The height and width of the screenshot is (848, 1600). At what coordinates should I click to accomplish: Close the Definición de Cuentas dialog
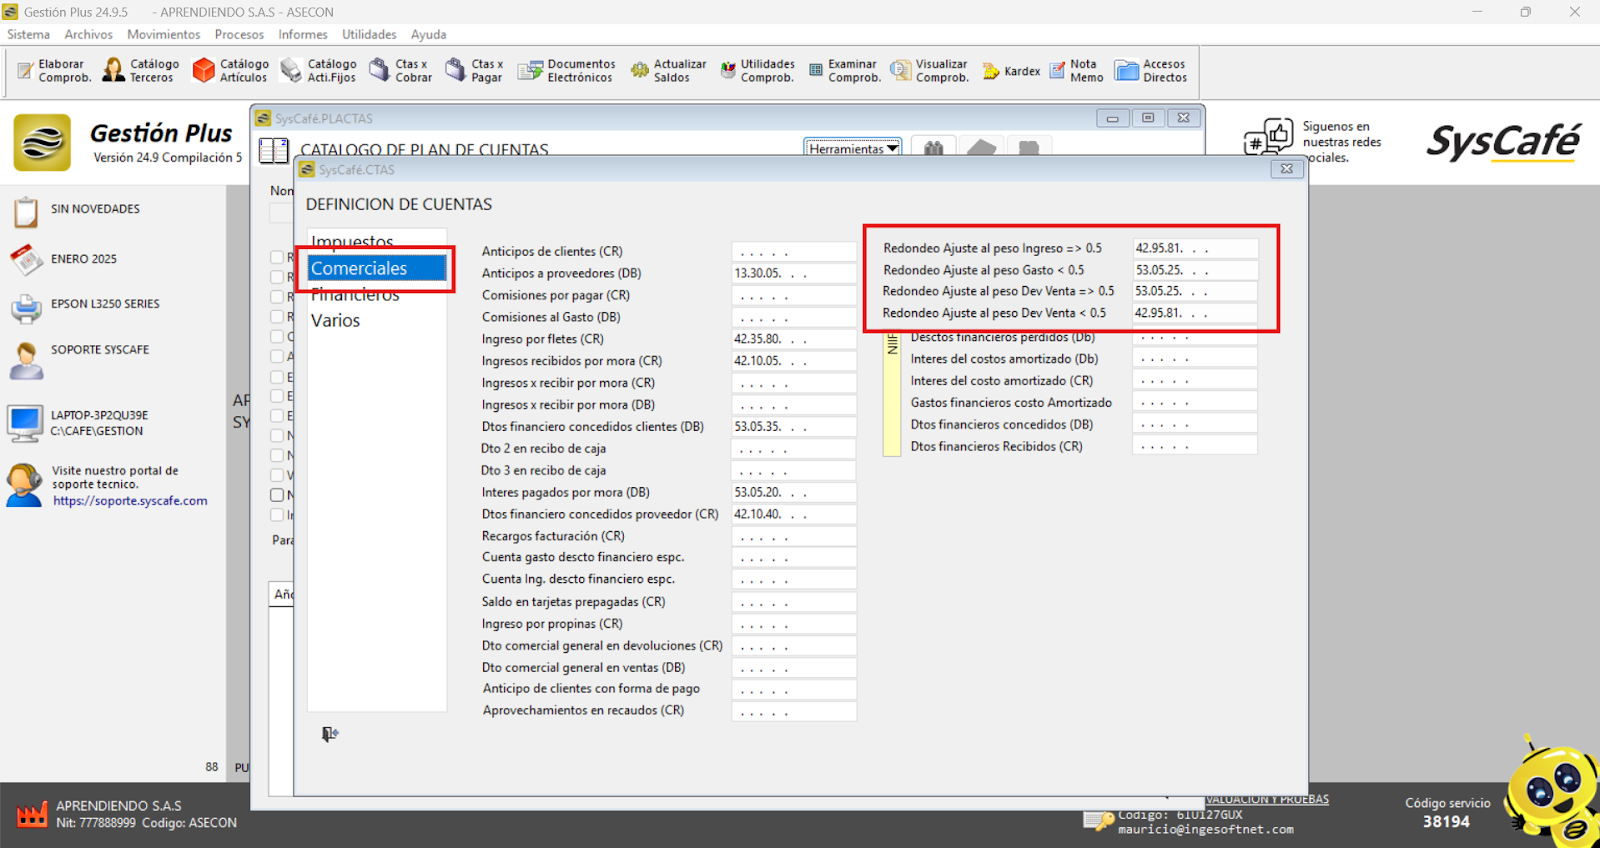pyautogui.click(x=1286, y=169)
